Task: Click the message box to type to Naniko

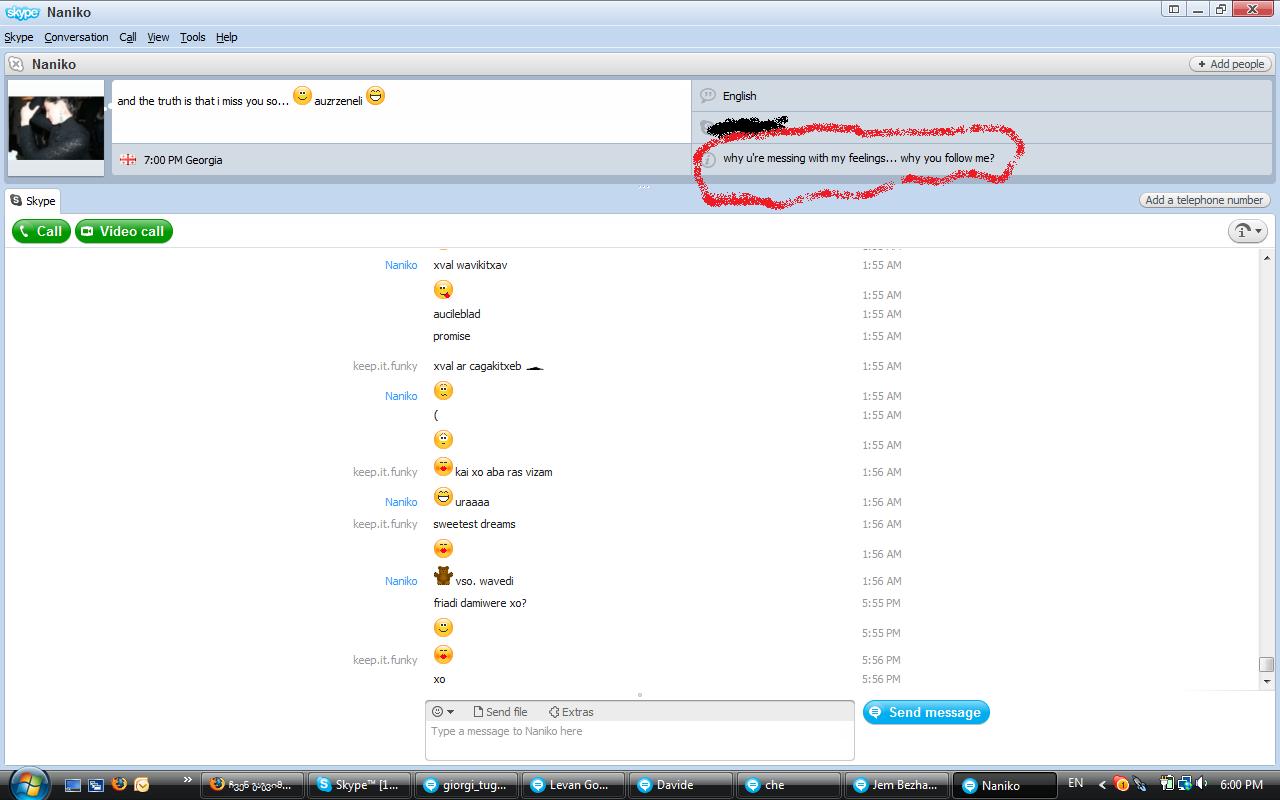Action: point(640,741)
